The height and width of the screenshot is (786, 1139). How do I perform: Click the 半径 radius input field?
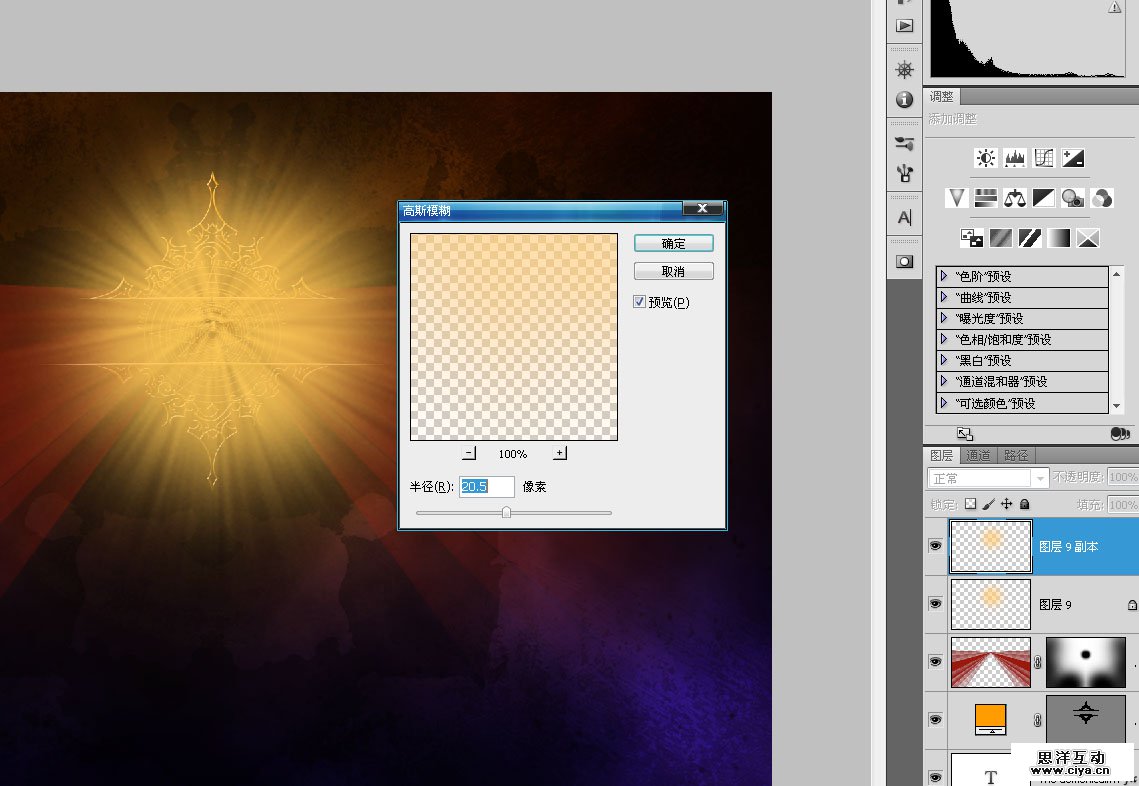486,487
